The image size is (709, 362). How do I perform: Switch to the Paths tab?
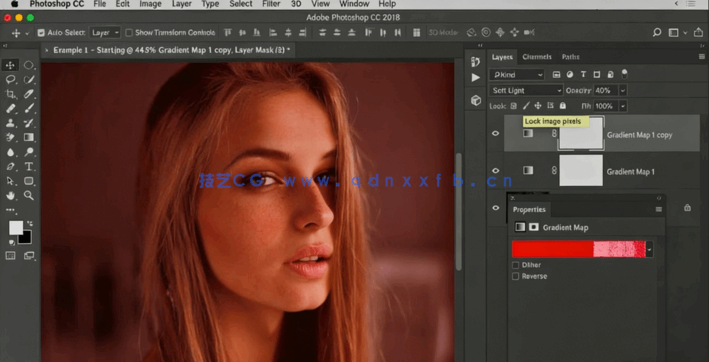(571, 57)
